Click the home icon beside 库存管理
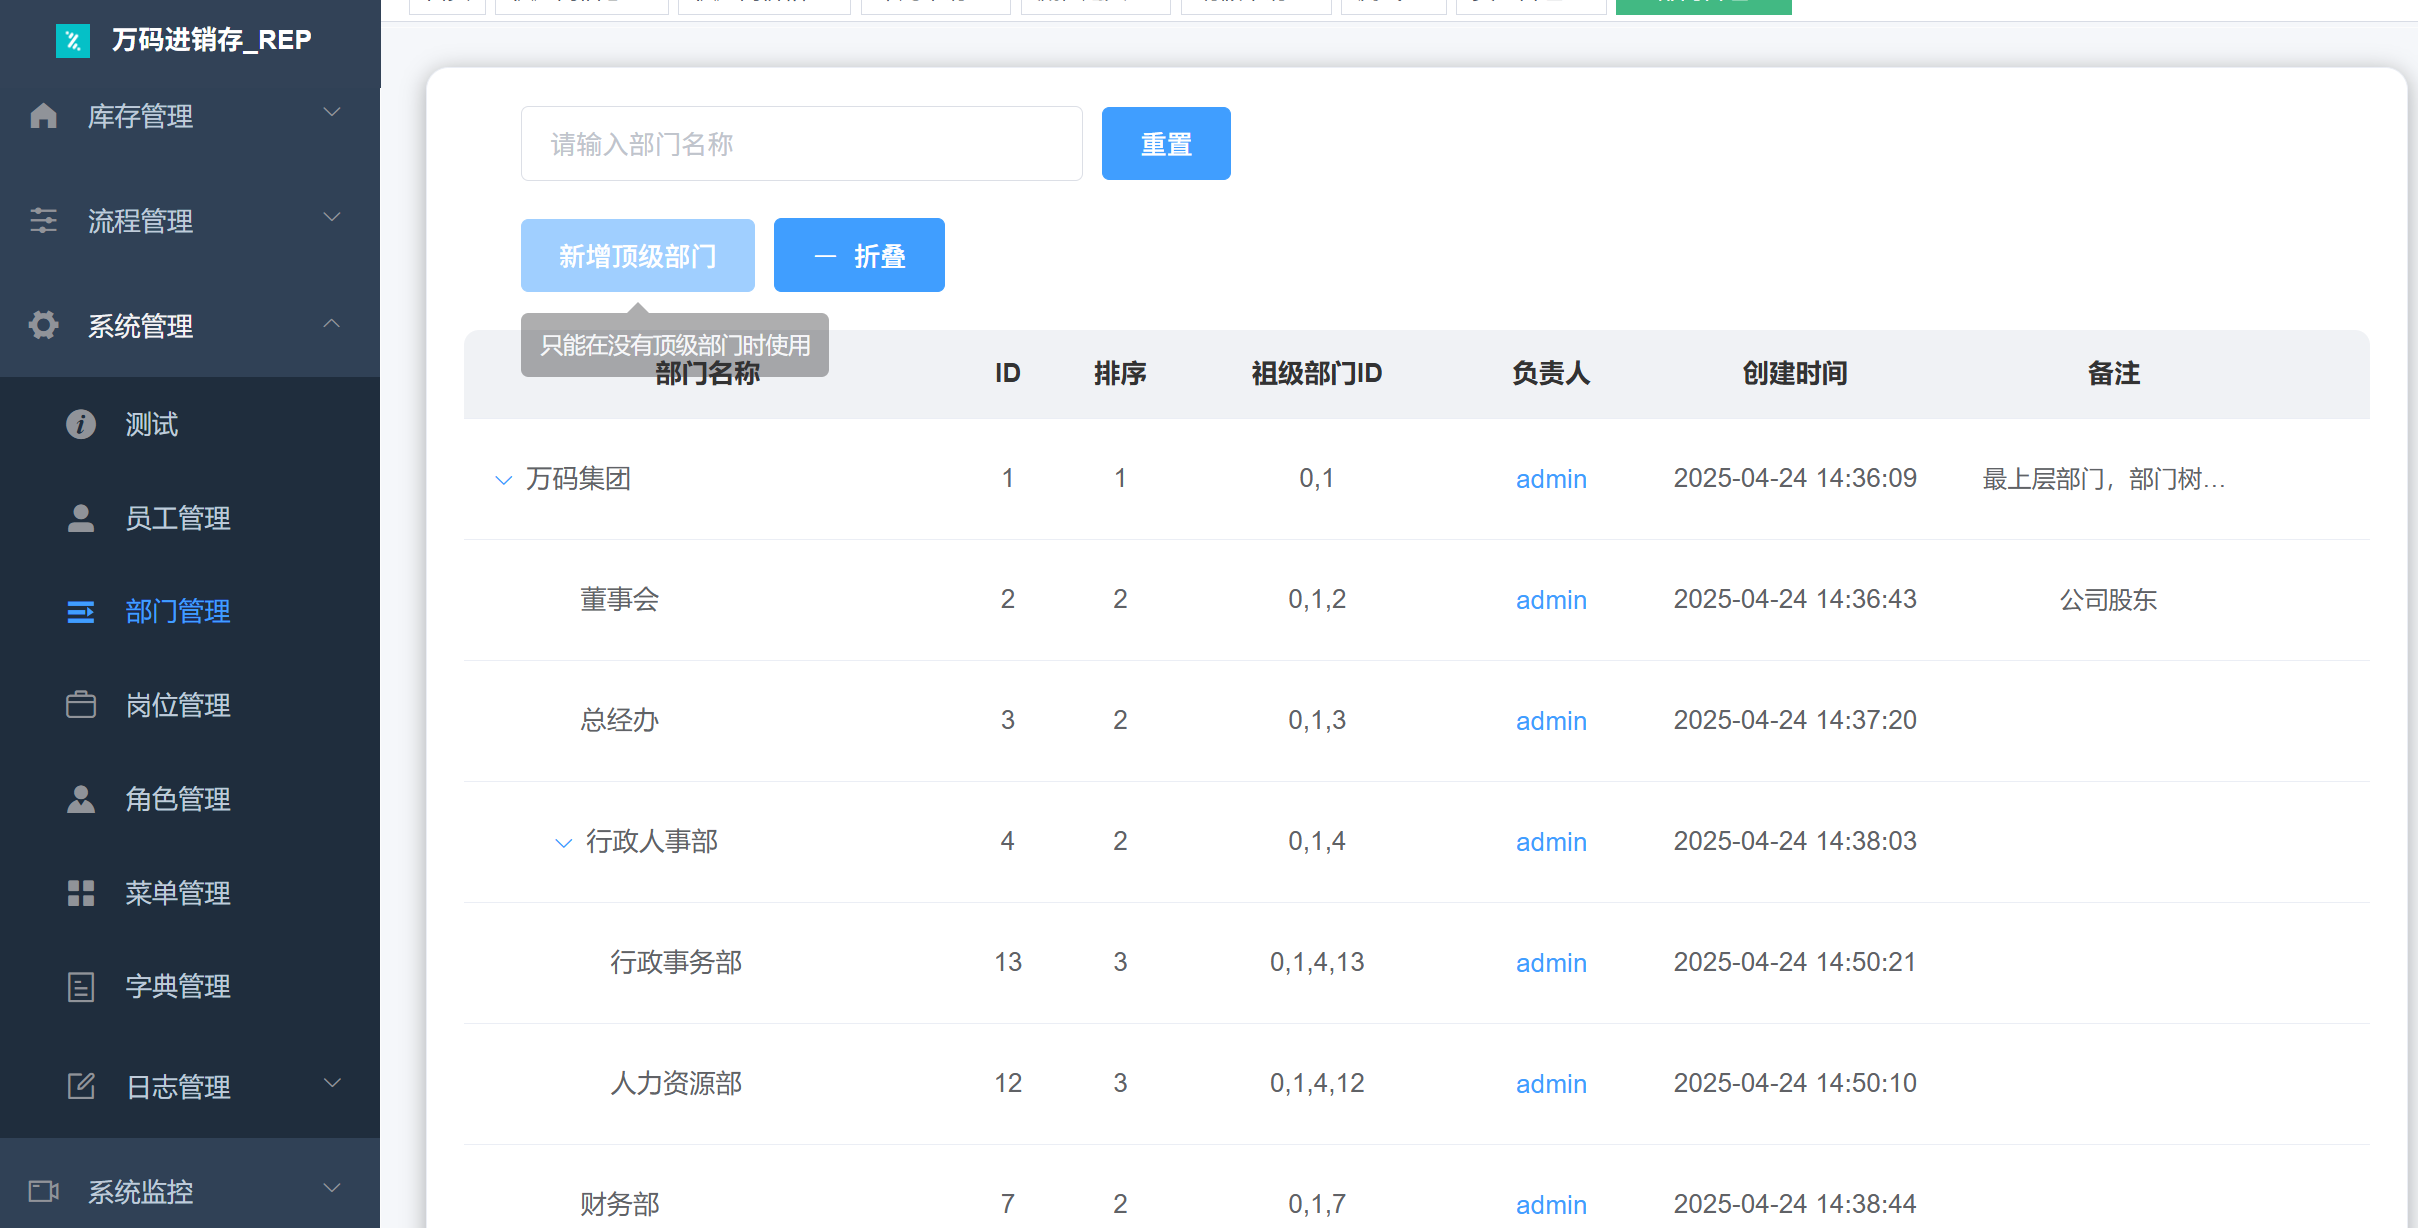The width and height of the screenshot is (2418, 1228). tap(44, 116)
